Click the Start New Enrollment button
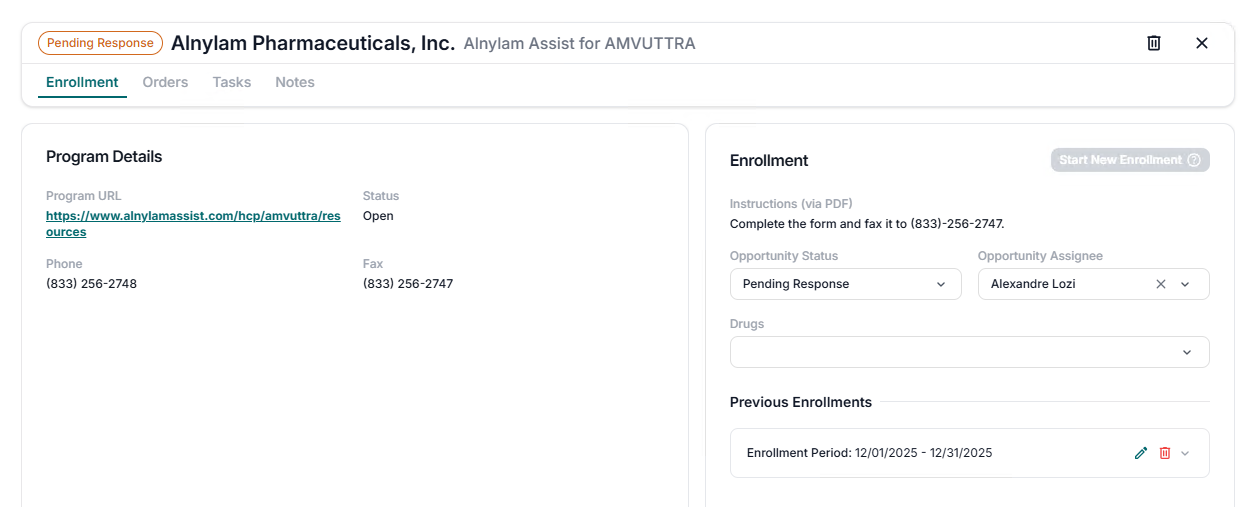1254x507 pixels. coord(1120,160)
